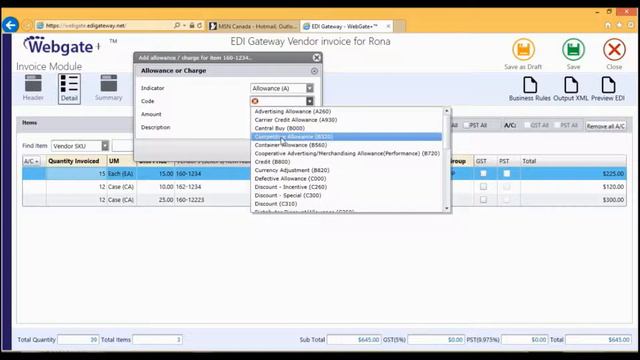Collapse the Allowance or Charge panel
The width and height of the screenshot is (640, 360).
pyautogui.click(x=314, y=71)
